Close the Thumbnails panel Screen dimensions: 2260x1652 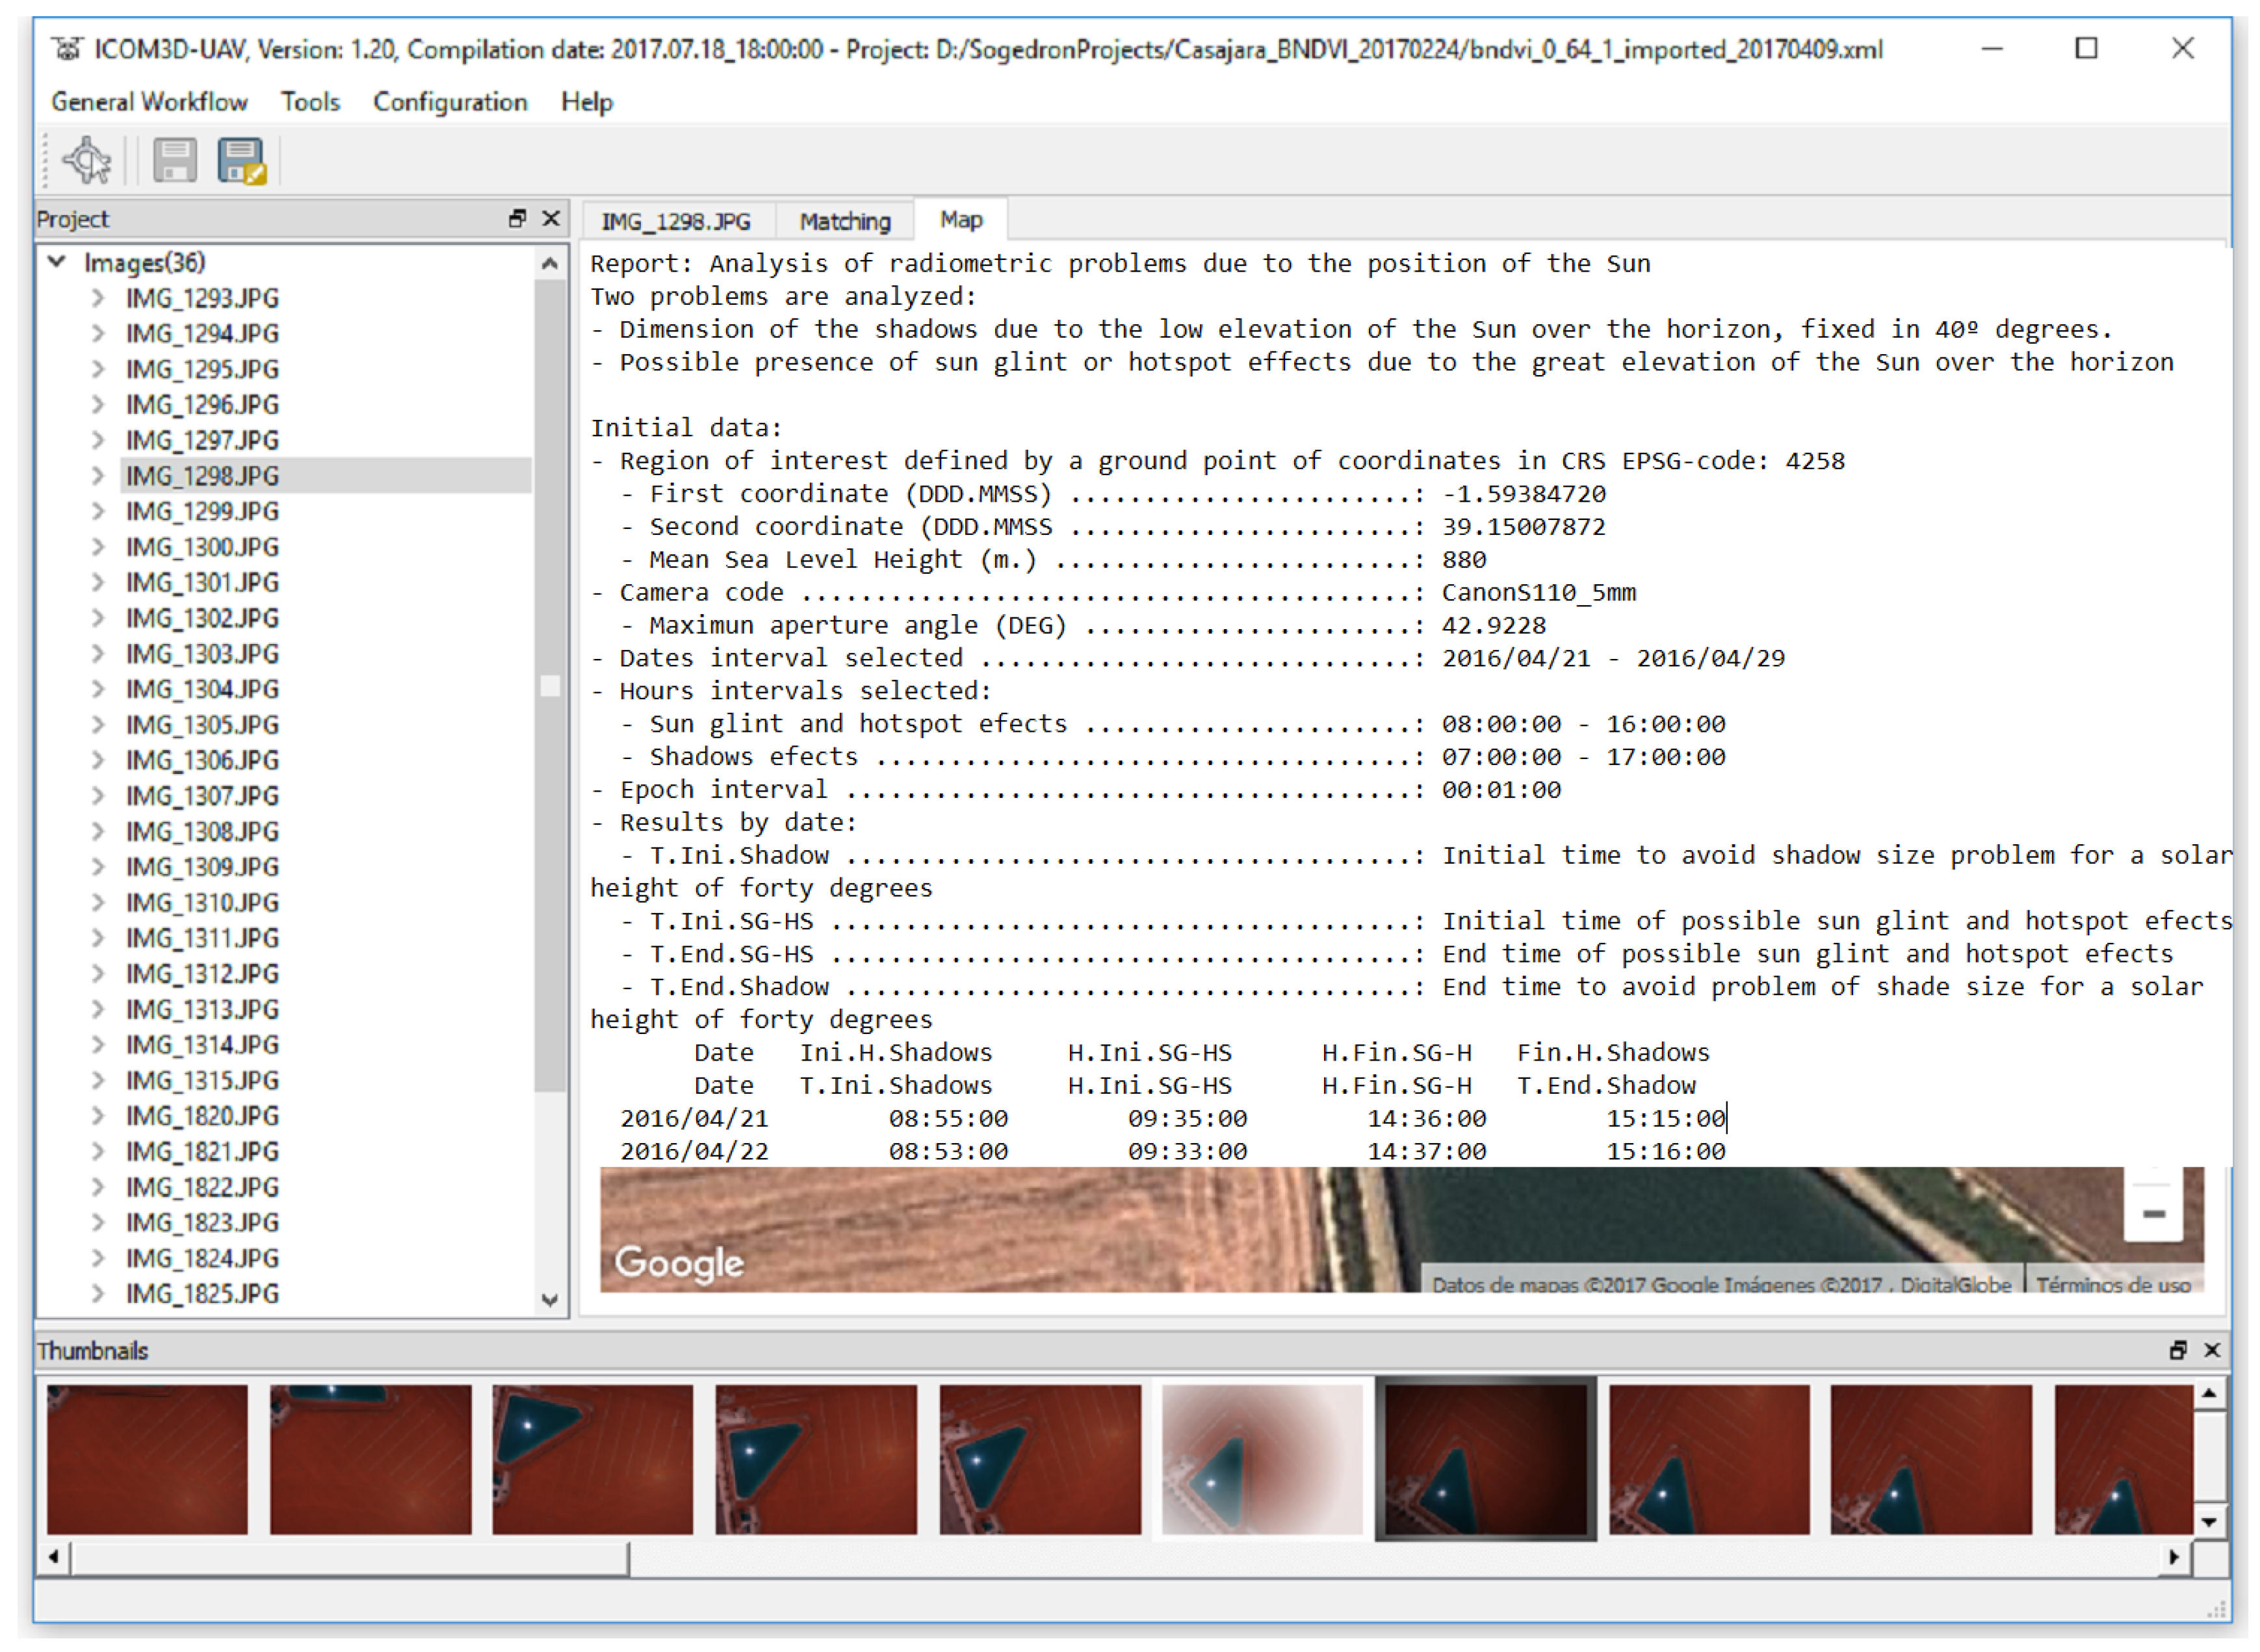tap(2212, 1350)
